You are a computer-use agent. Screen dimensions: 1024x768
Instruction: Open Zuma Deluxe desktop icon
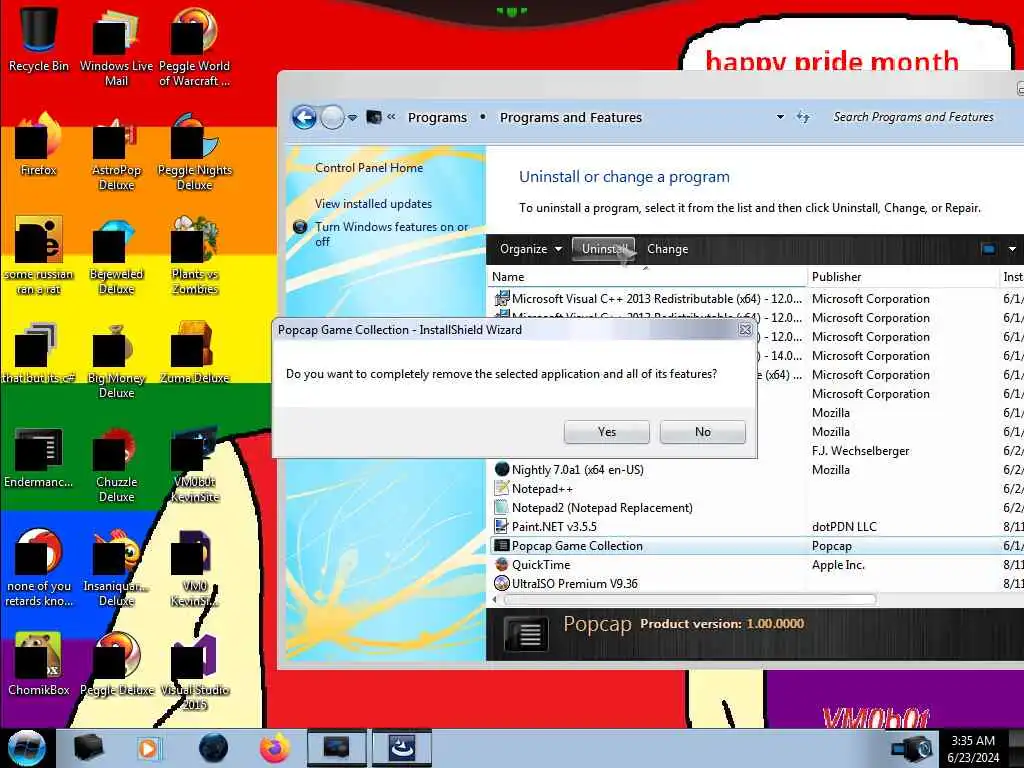point(195,353)
